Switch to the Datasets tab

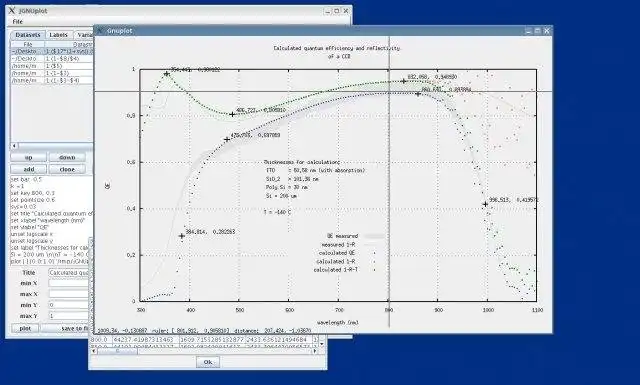click(27, 35)
